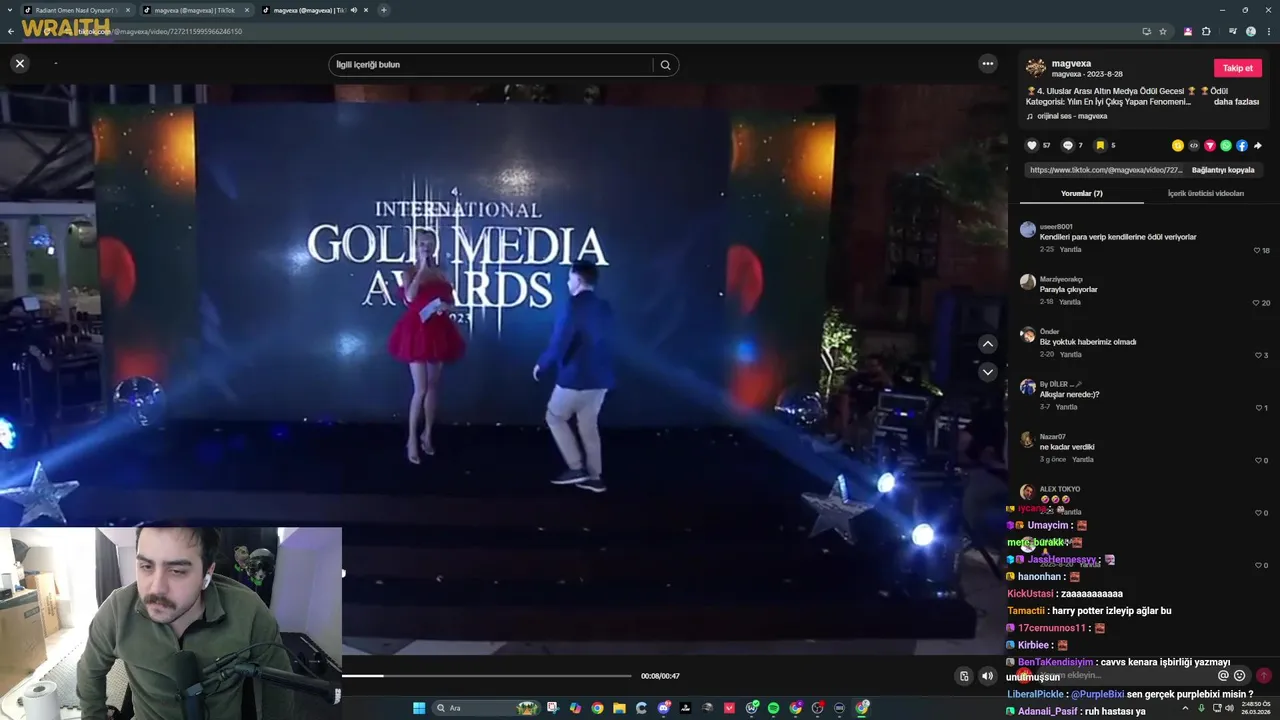
Task: Reply to useer8001's comment with 'Yanıtla'
Action: pos(1070,250)
